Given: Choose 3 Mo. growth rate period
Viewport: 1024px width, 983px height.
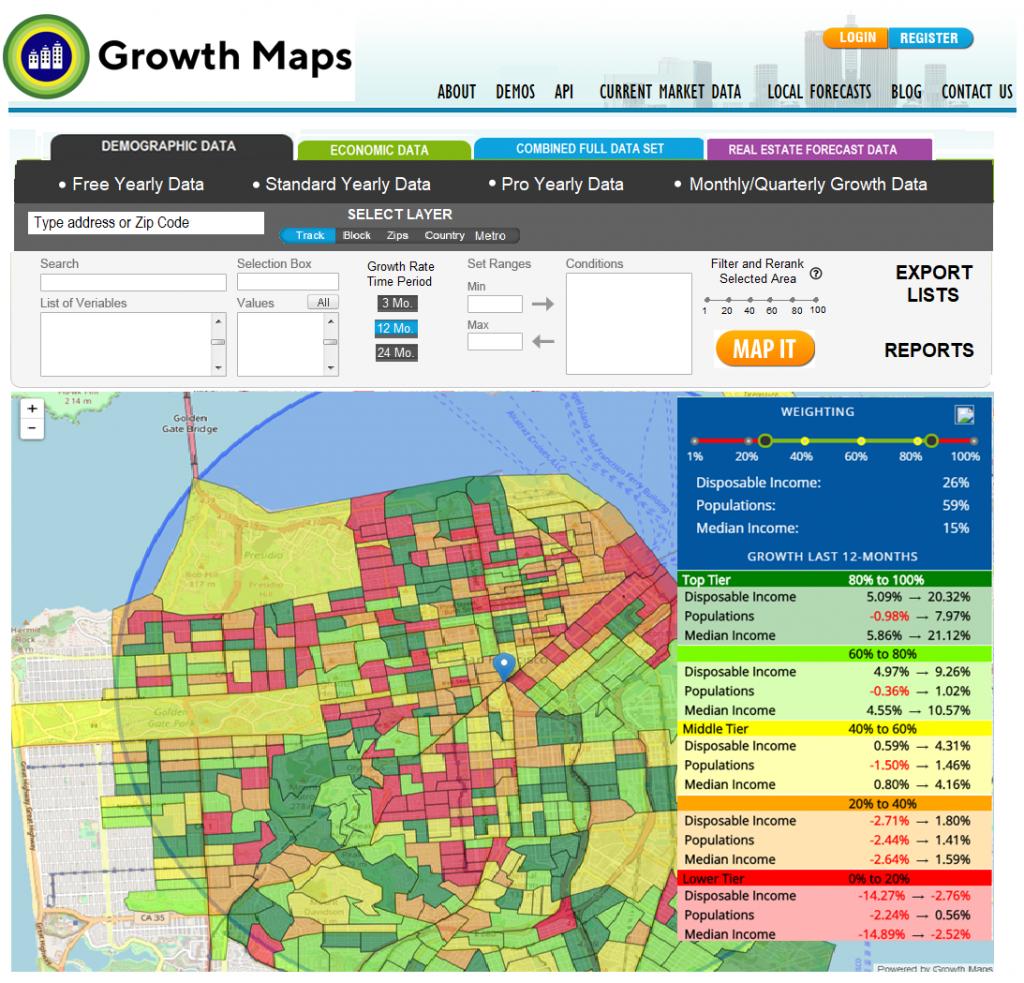Looking at the screenshot, I should (x=396, y=303).
